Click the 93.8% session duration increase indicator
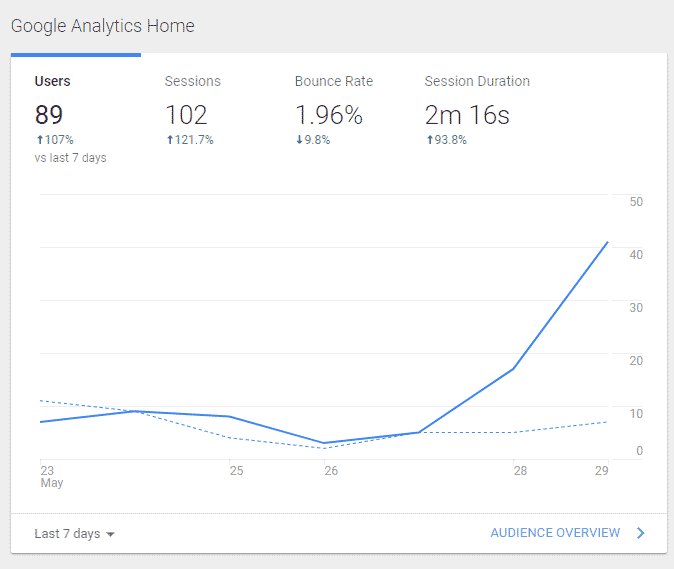This screenshot has width=674, height=569. 446,140
